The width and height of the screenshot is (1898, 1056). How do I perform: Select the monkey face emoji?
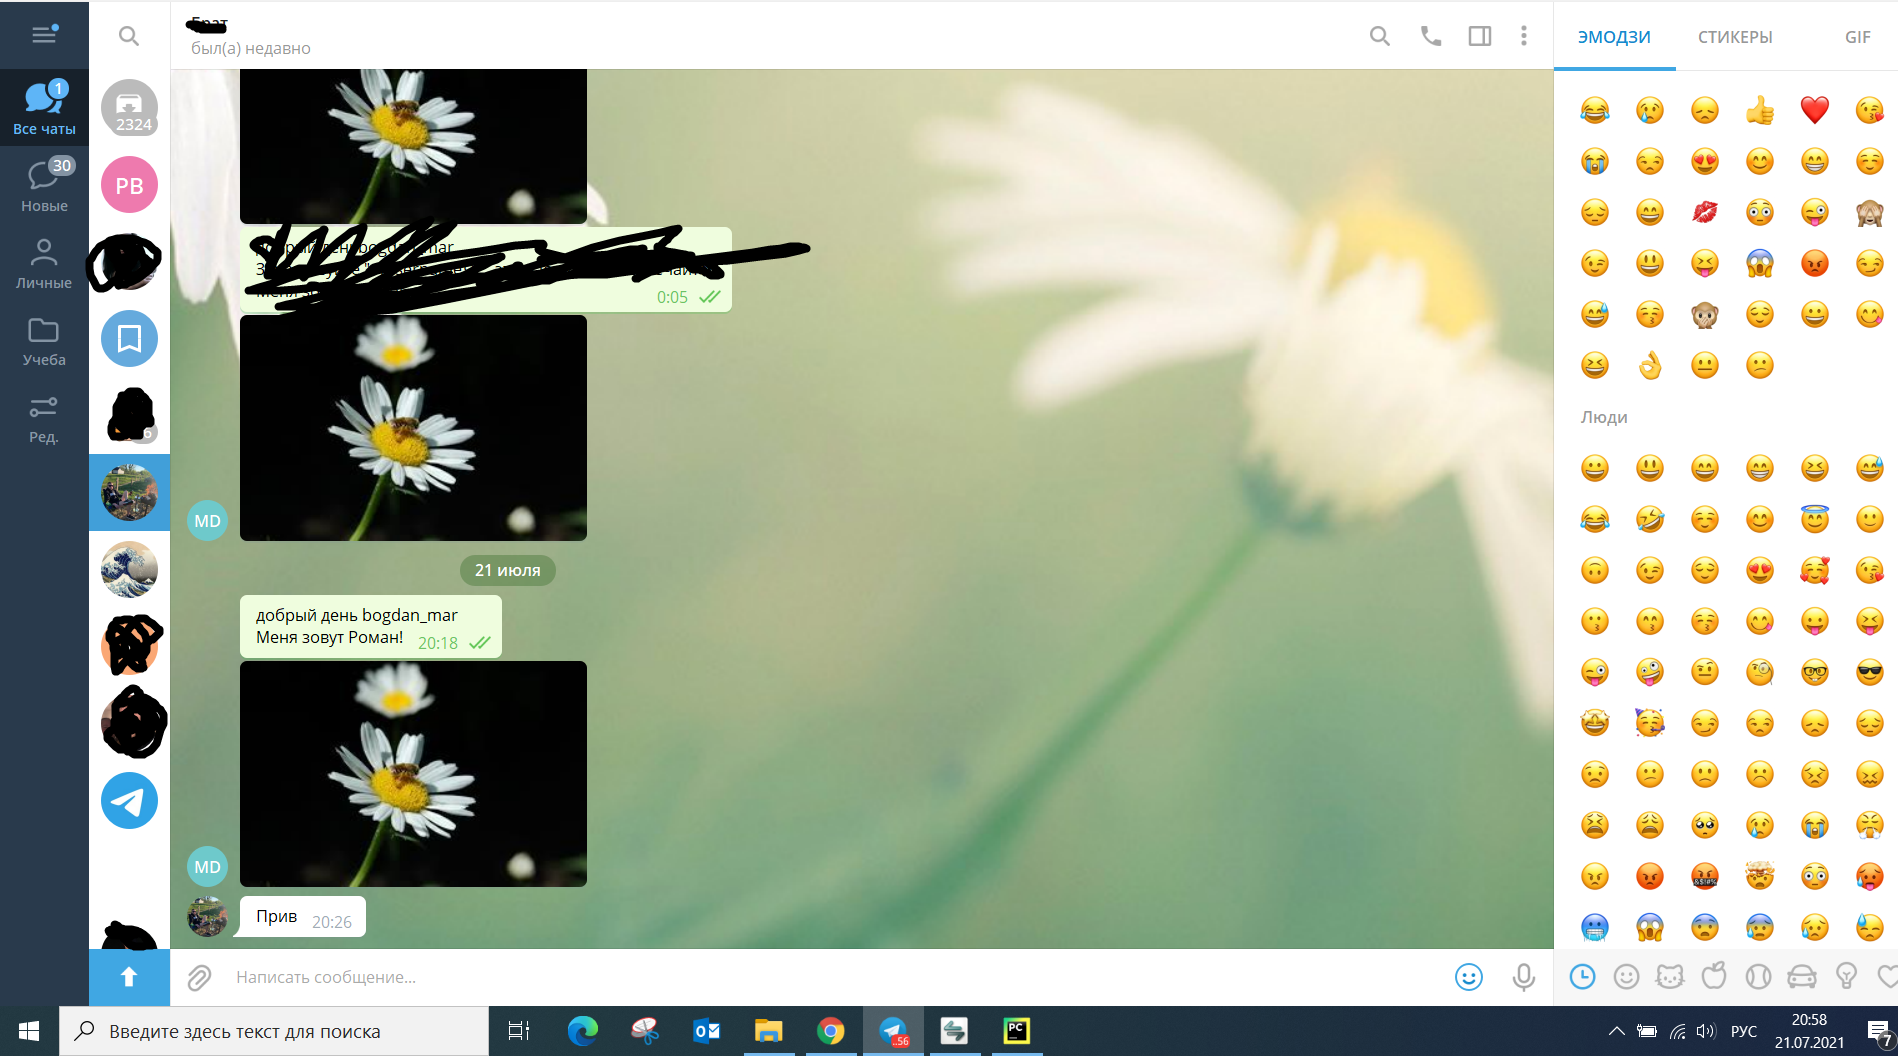(x=1705, y=315)
